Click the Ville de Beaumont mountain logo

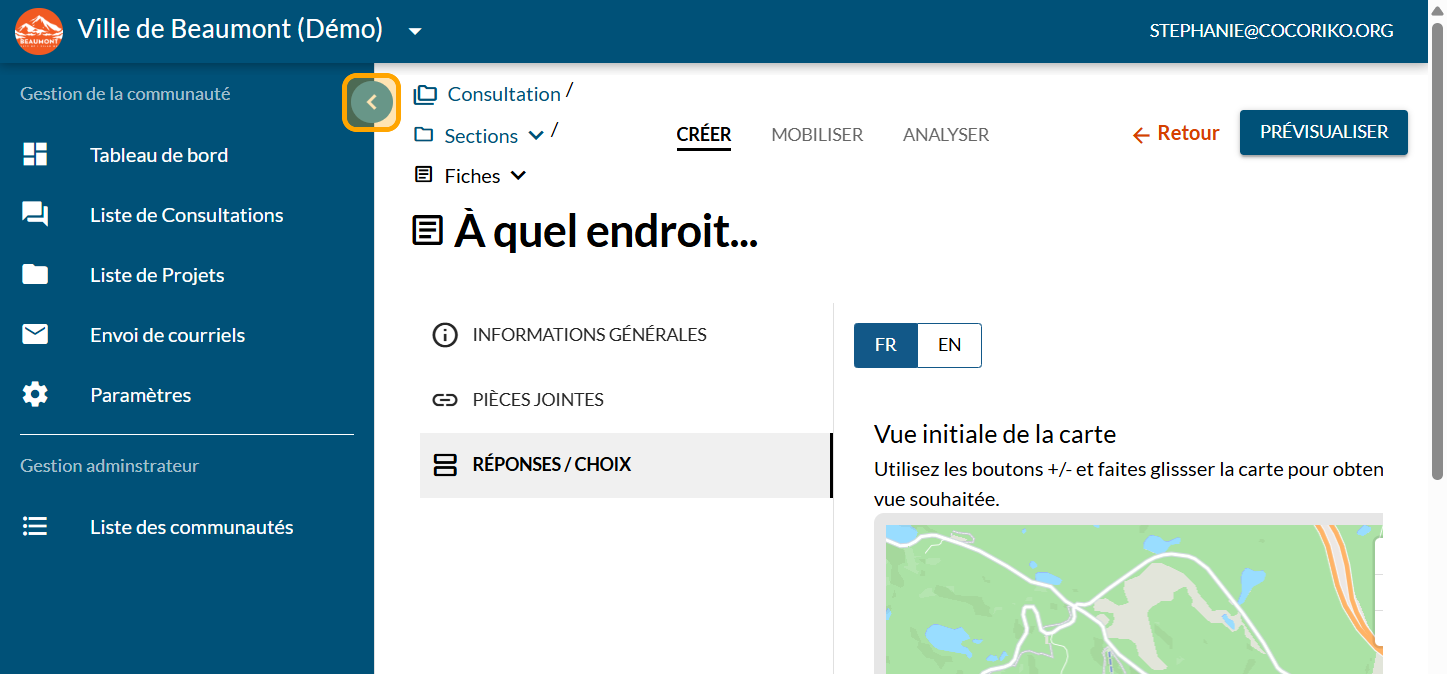39,31
